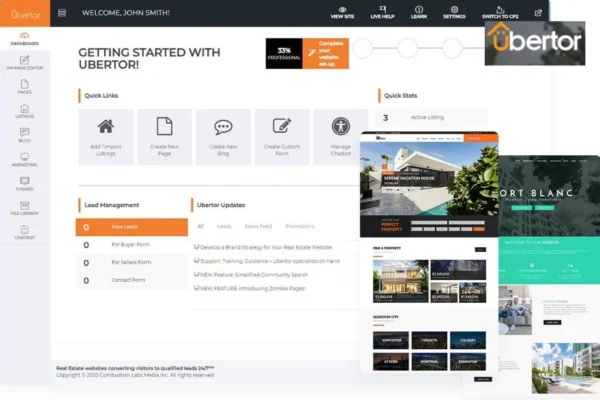Select the All updates tab
600x400 pixels.
tap(200, 226)
